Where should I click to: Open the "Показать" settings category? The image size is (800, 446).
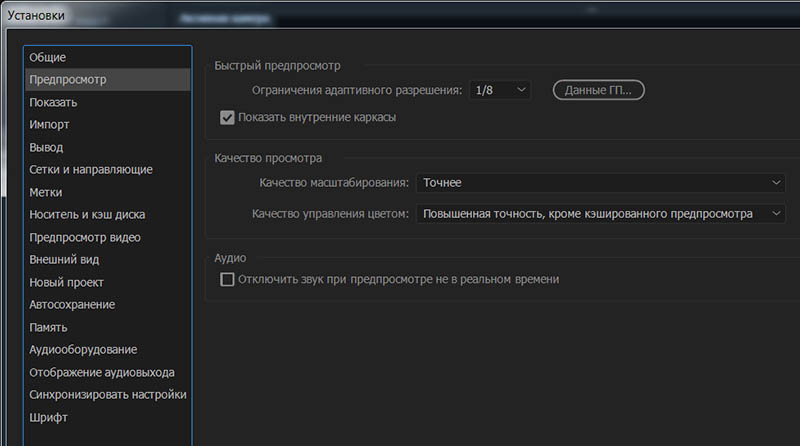coord(53,102)
